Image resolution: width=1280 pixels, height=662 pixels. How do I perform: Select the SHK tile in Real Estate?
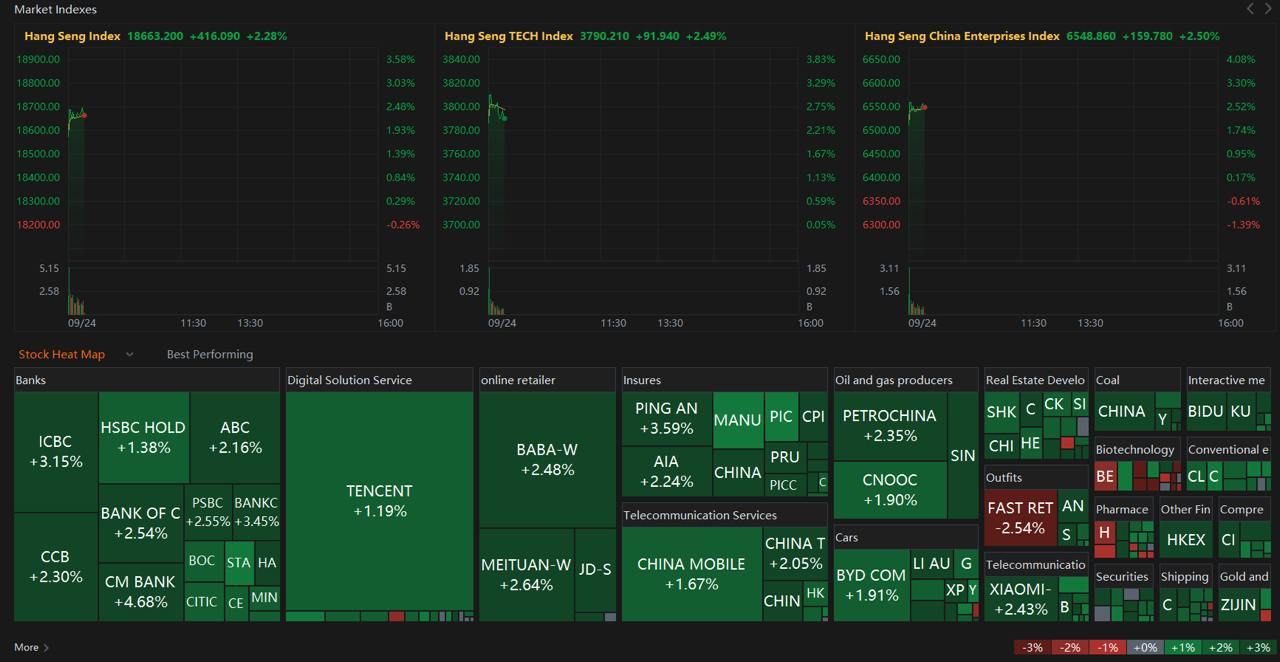pyautogui.click(x=1001, y=412)
